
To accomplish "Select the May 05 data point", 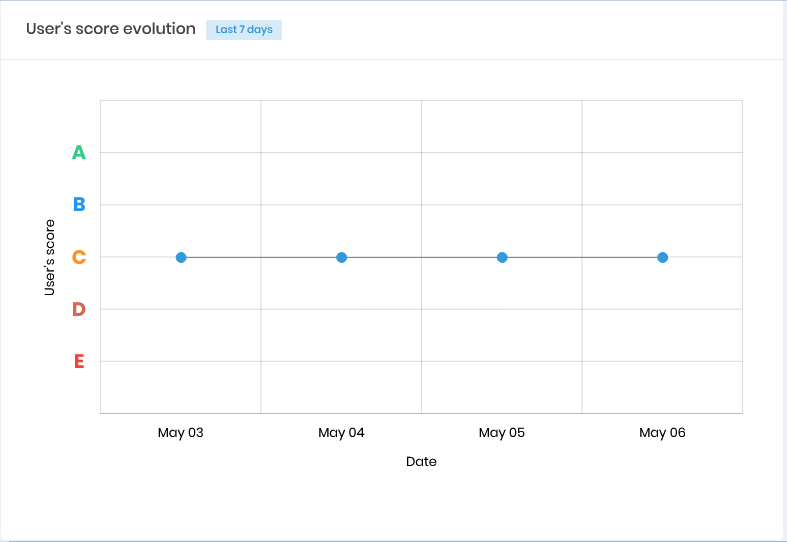I will [502, 257].
